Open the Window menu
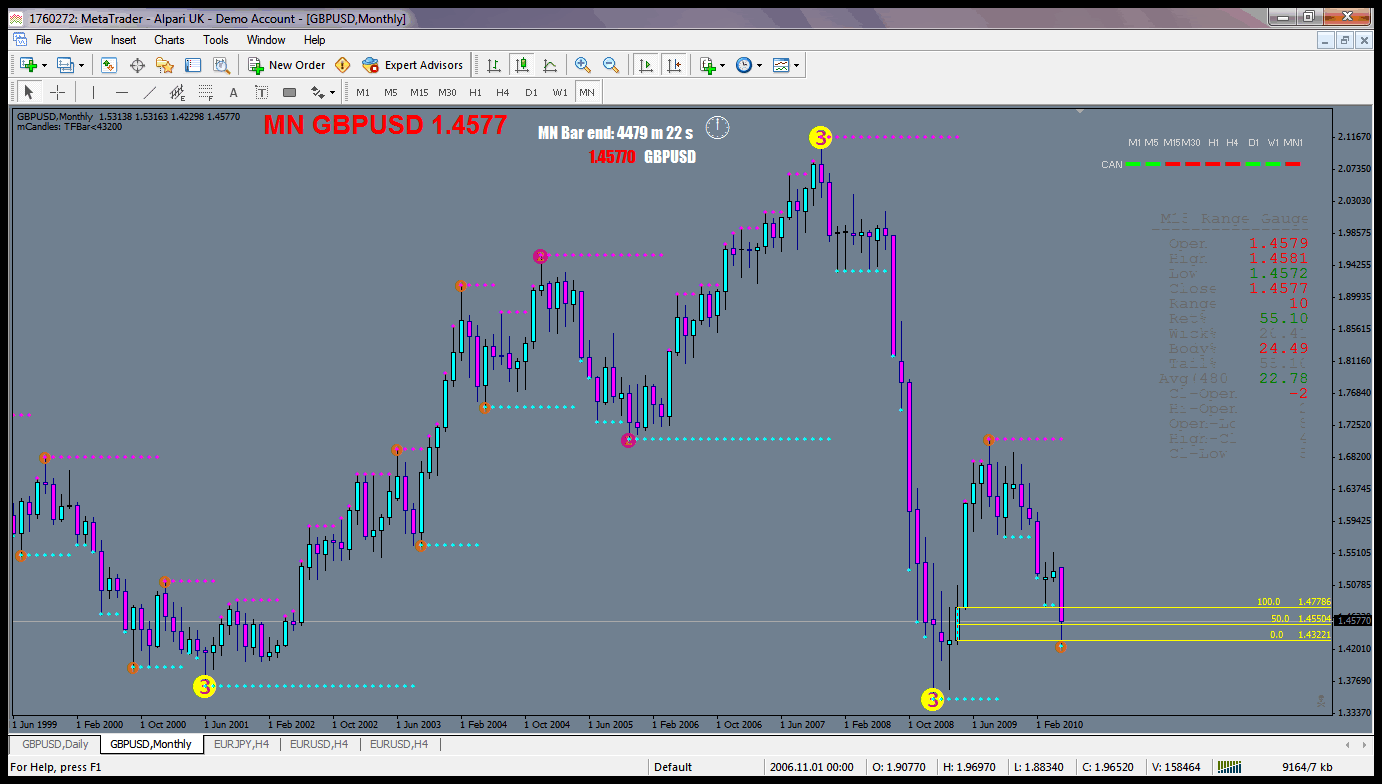 point(266,40)
